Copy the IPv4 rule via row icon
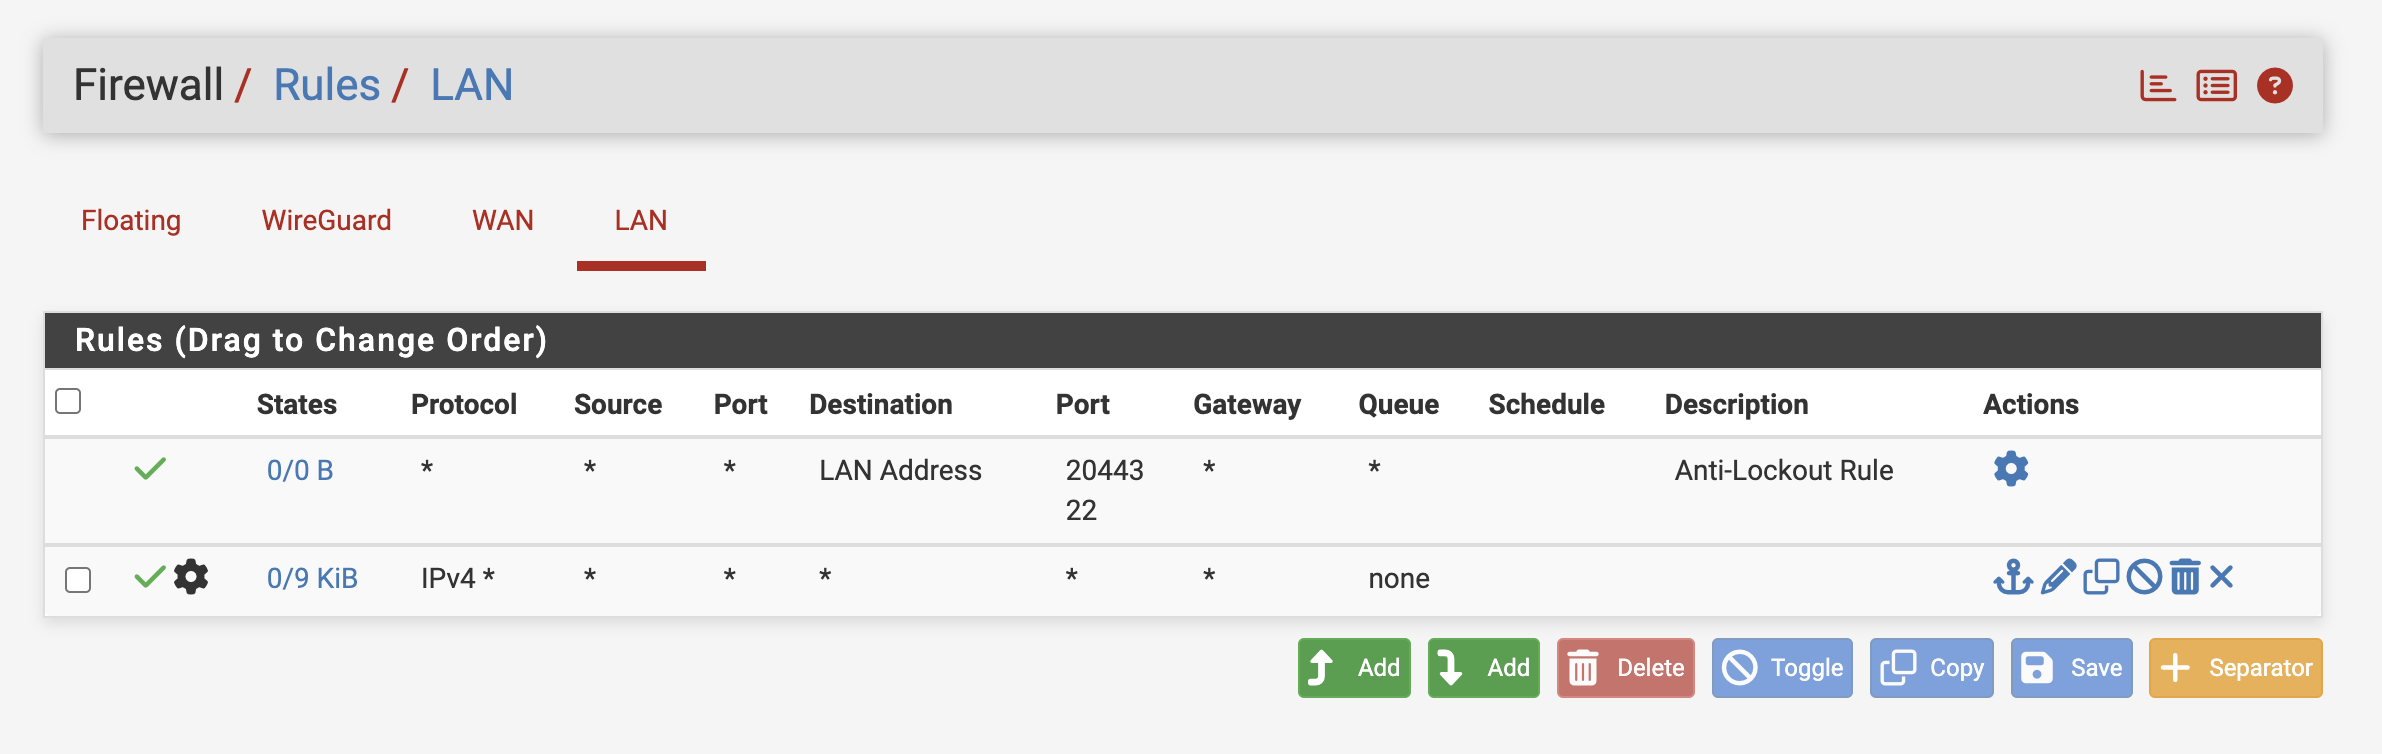2382x754 pixels. click(2101, 577)
